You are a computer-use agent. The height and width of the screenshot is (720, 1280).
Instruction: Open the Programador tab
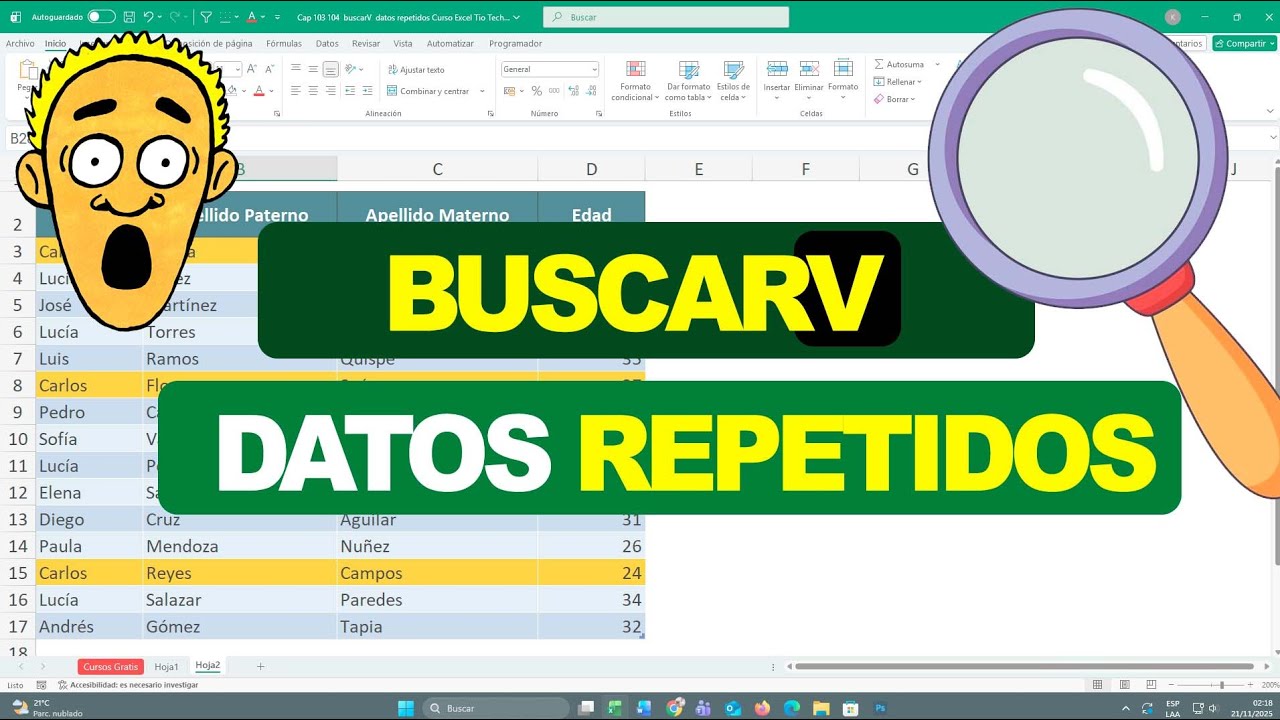515,44
